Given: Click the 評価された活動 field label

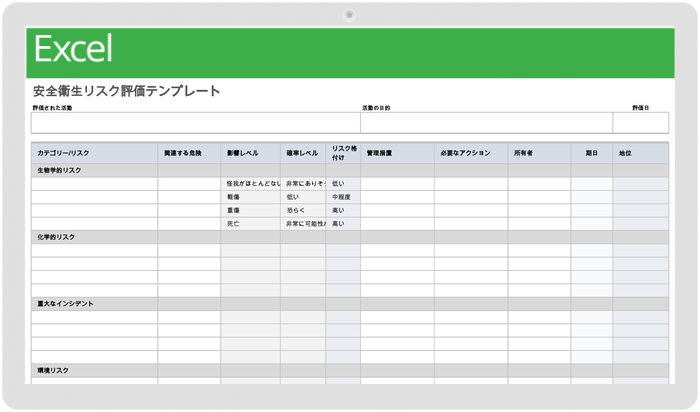Looking at the screenshot, I should click(x=52, y=108).
